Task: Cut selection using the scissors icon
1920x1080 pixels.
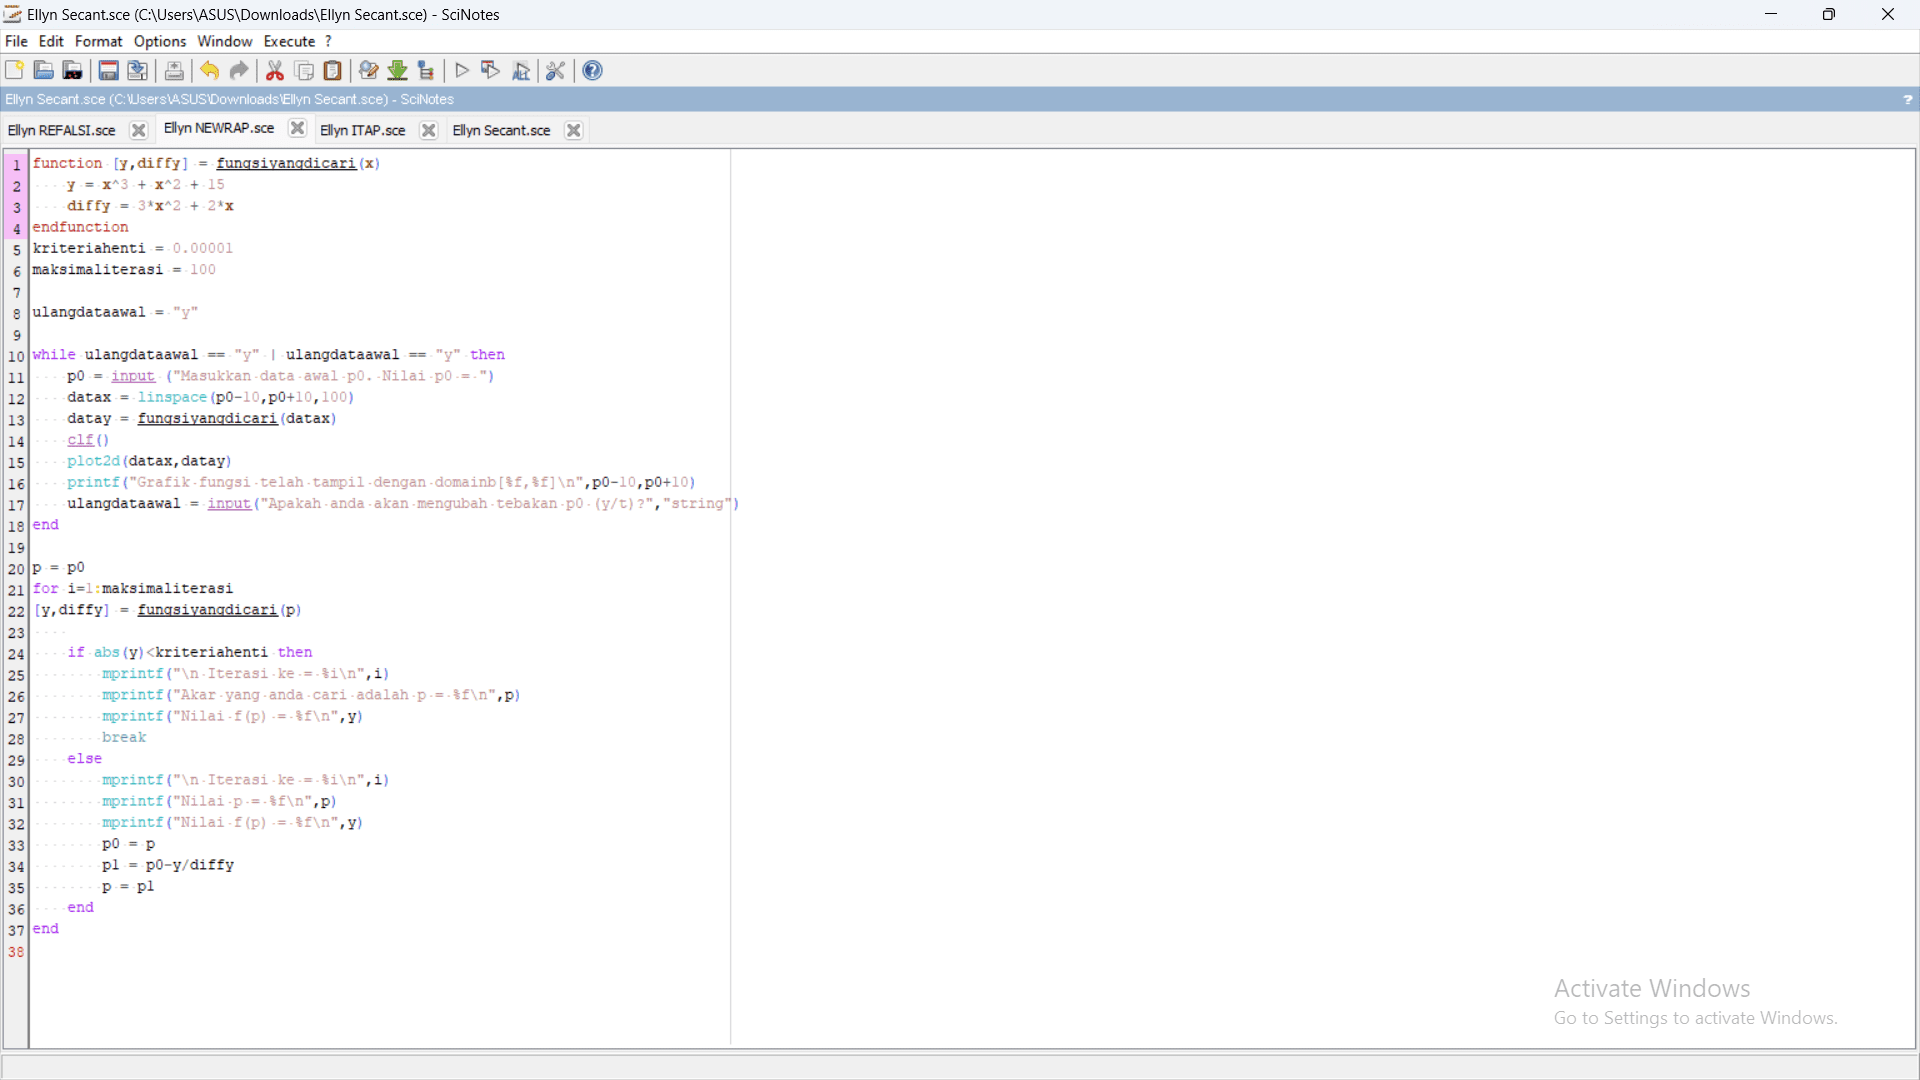Action: click(x=275, y=70)
